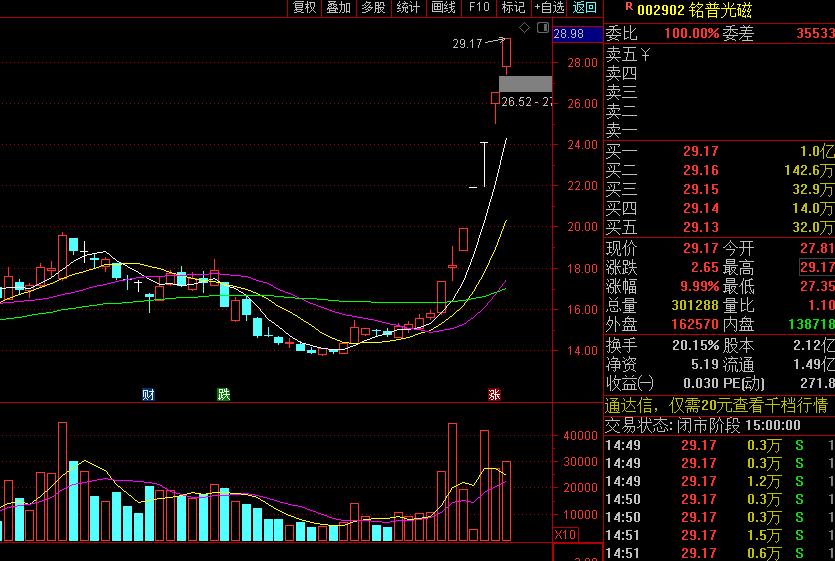The width and height of the screenshot is (835, 561).
Task: Click the 股本 label
Action: click(x=738, y=346)
